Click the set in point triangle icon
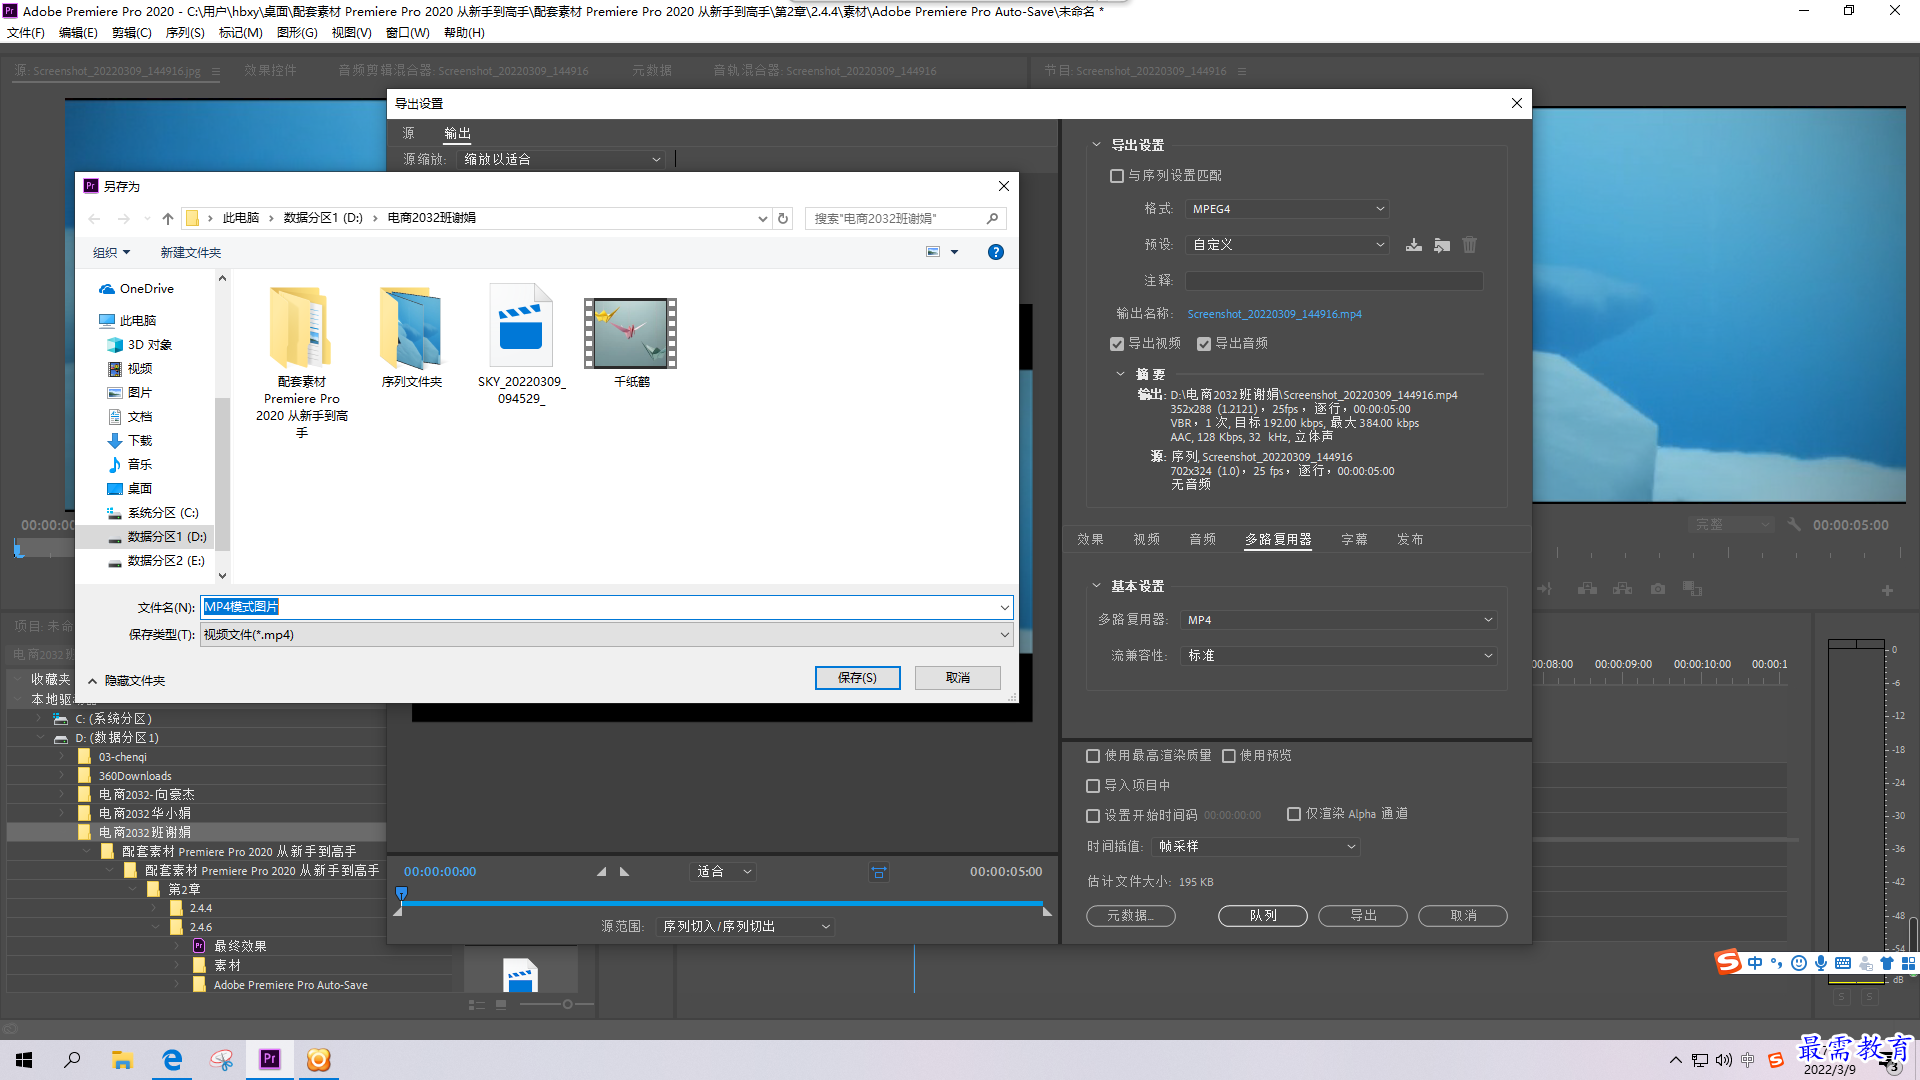Viewport: 1920px width, 1080px height. click(601, 872)
